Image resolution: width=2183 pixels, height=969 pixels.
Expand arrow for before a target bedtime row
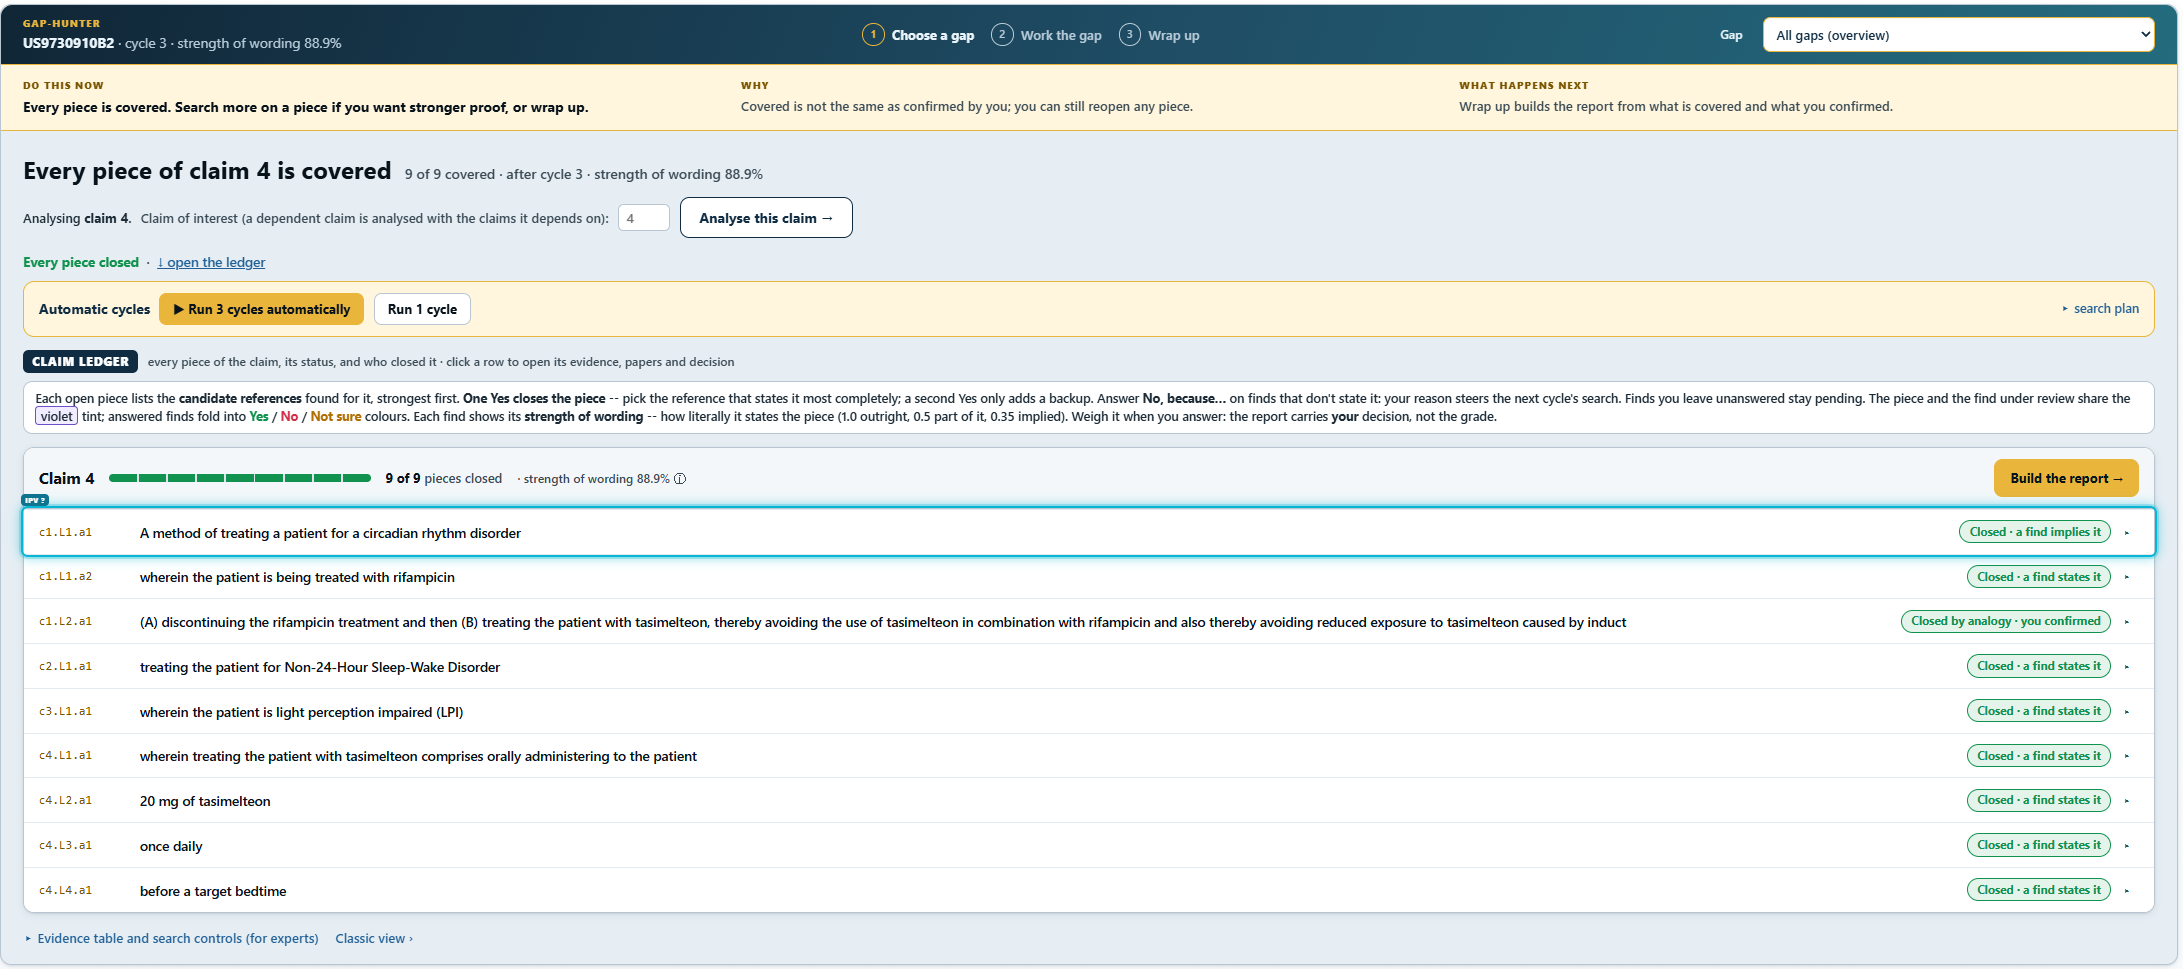pyautogui.click(x=2127, y=891)
